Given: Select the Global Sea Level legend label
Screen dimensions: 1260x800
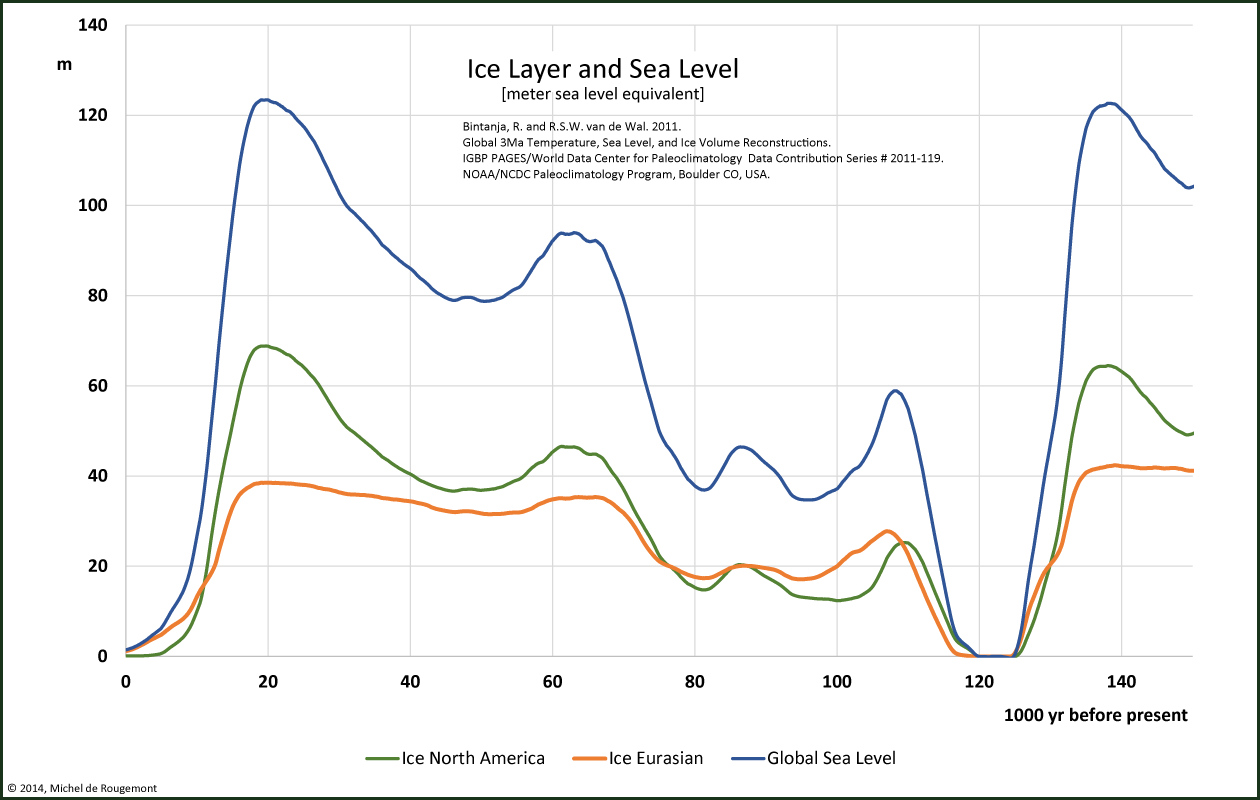Looking at the screenshot, I should pyautogui.click(x=831, y=758).
